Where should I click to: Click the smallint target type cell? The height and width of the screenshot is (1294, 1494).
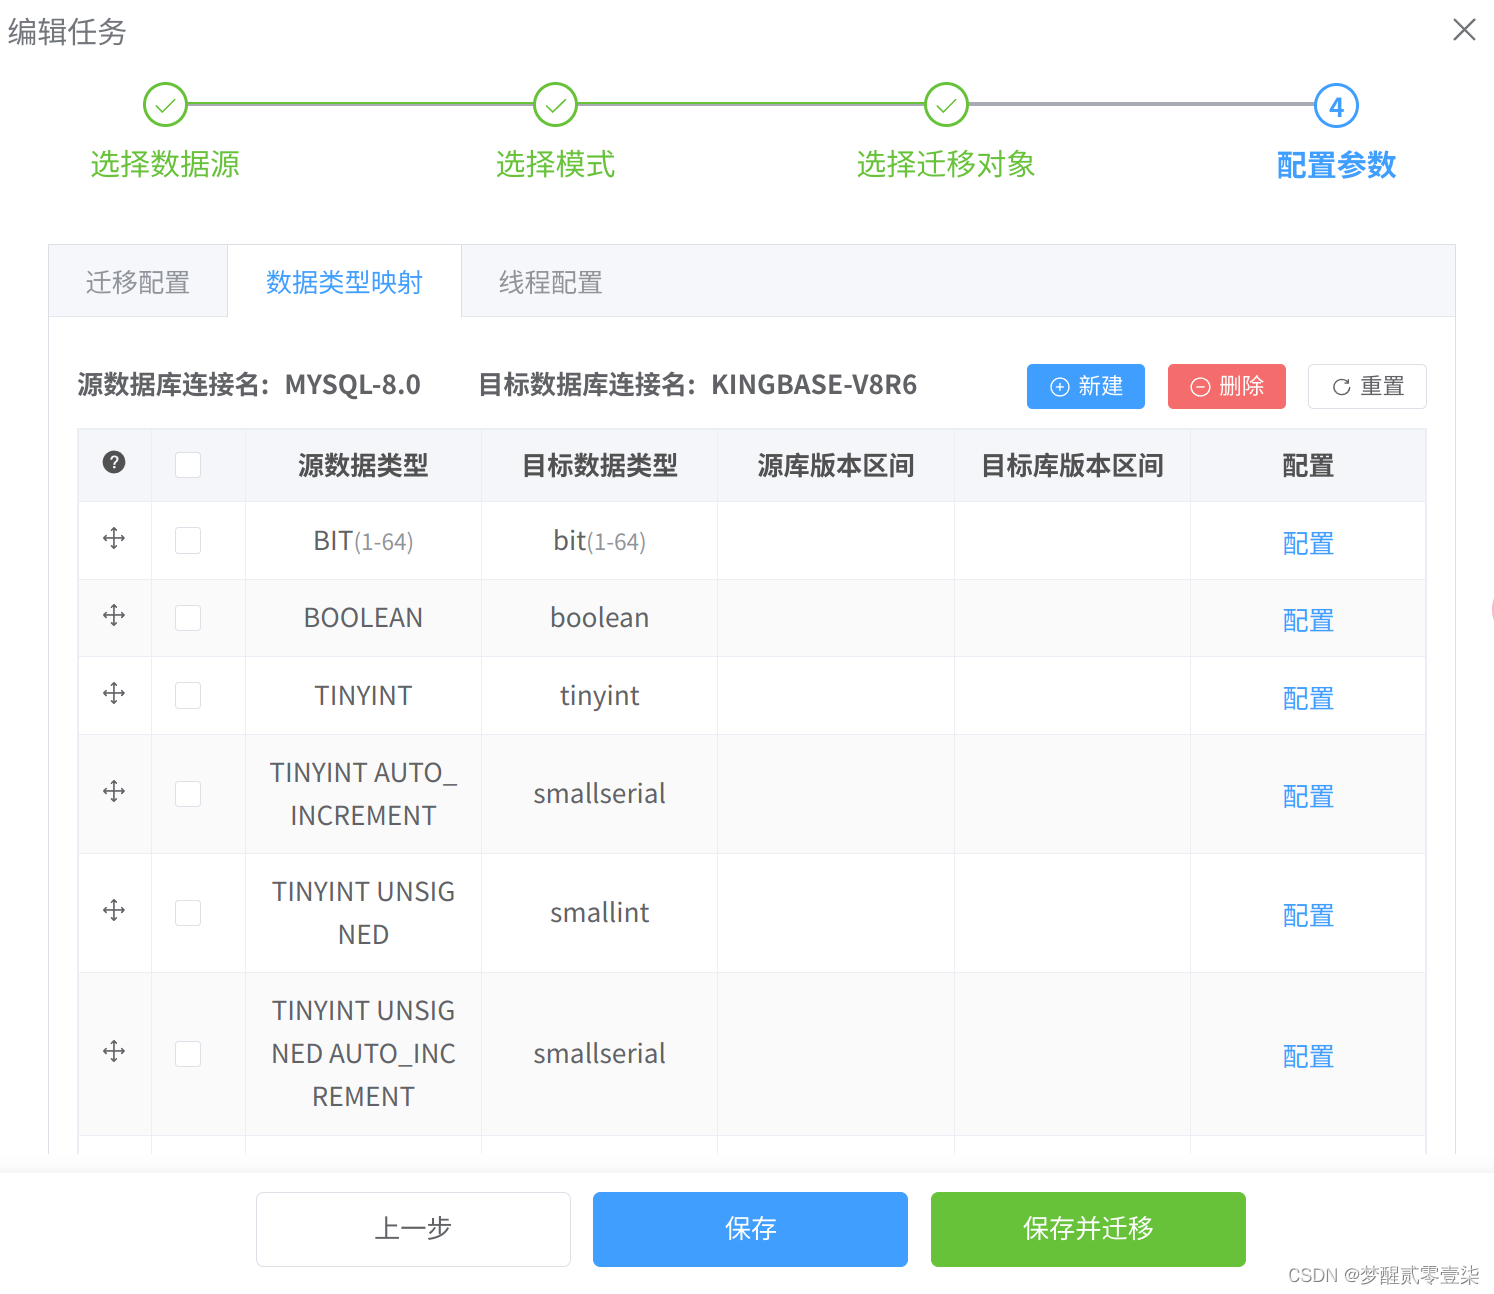pos(599,913)
